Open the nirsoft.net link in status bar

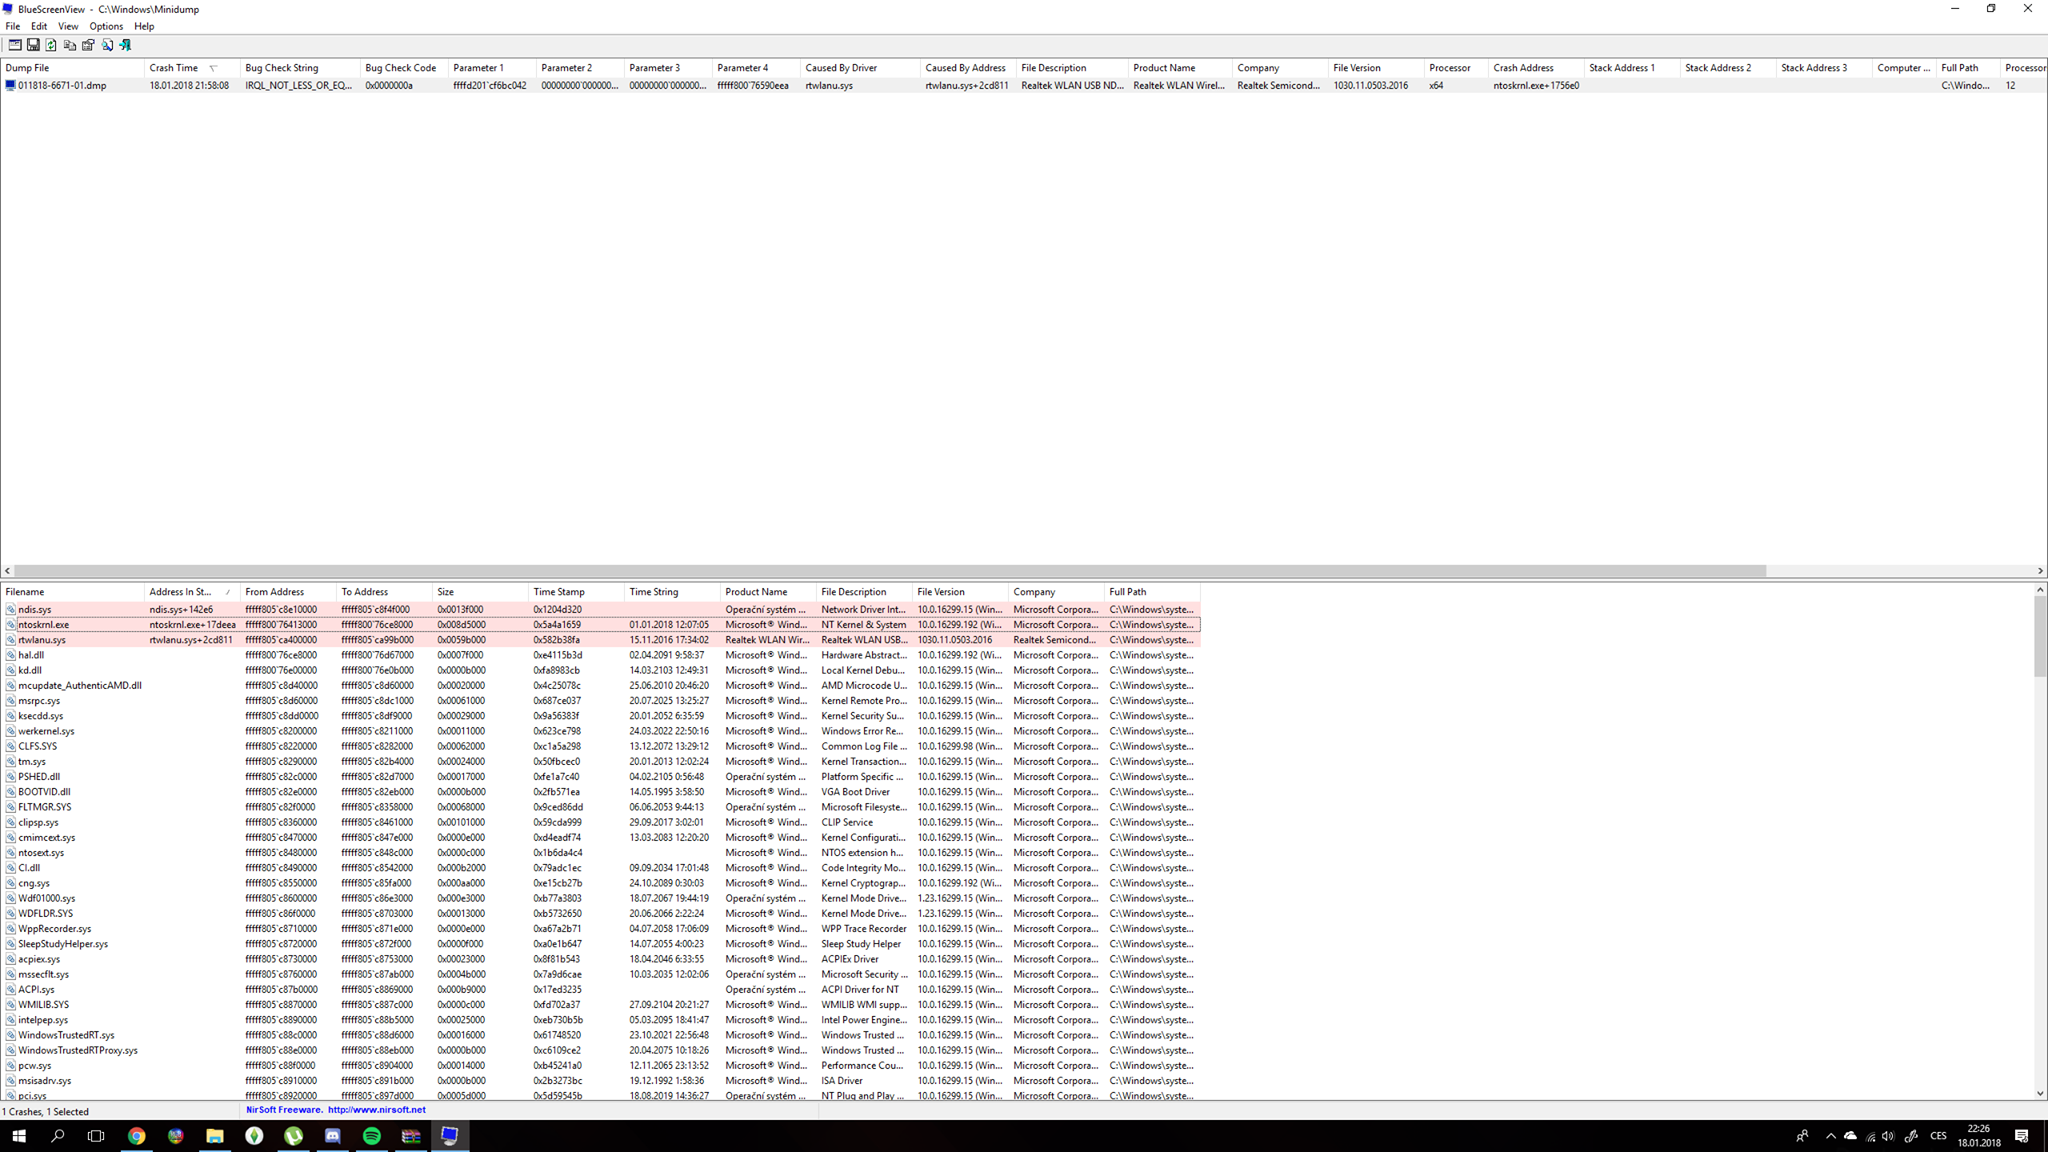376,1110
